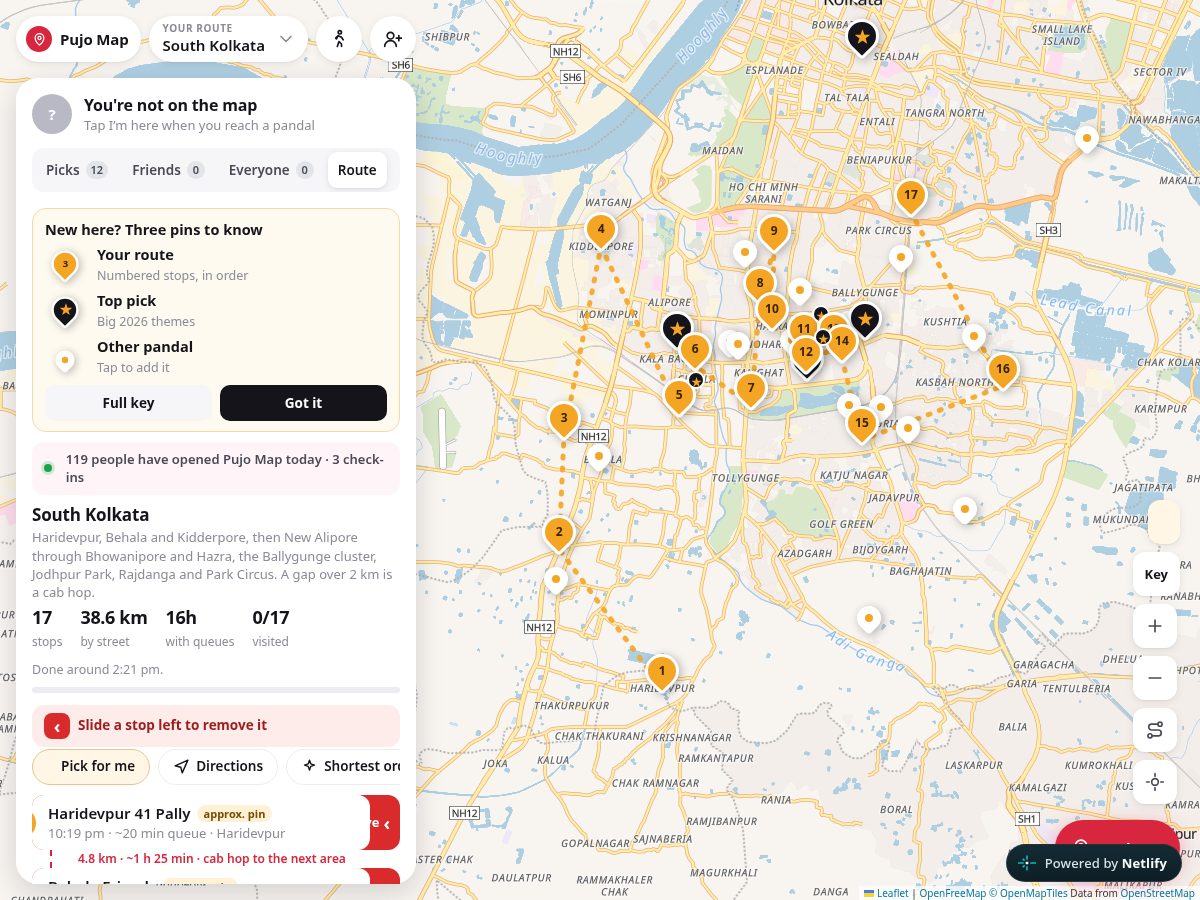Click the cream colored square map button
1200x900 pixels.
point(1165,523)
